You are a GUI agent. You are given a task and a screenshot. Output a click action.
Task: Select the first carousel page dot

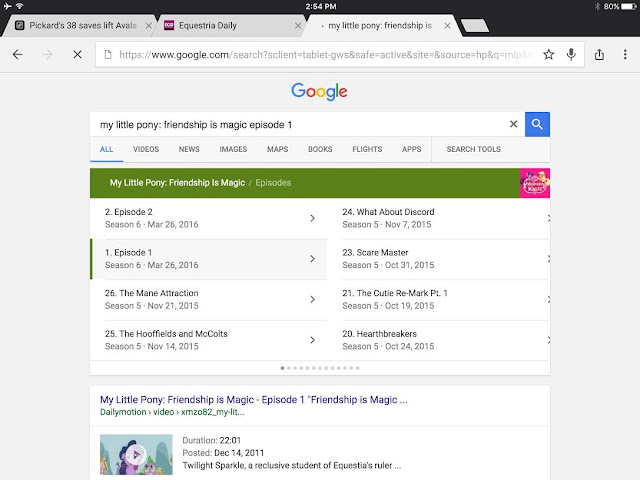click(282, 368)
